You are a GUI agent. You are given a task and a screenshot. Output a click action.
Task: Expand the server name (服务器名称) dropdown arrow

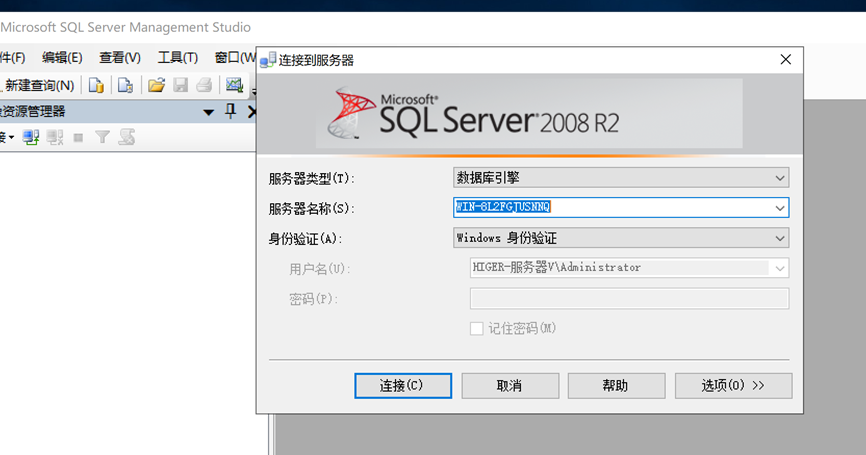(x=779, y=208)
